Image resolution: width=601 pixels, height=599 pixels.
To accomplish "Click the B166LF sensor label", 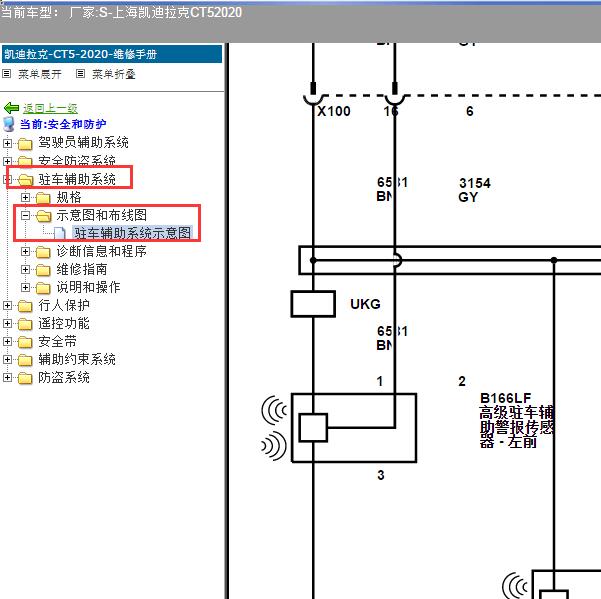I will tap(506, 398).
